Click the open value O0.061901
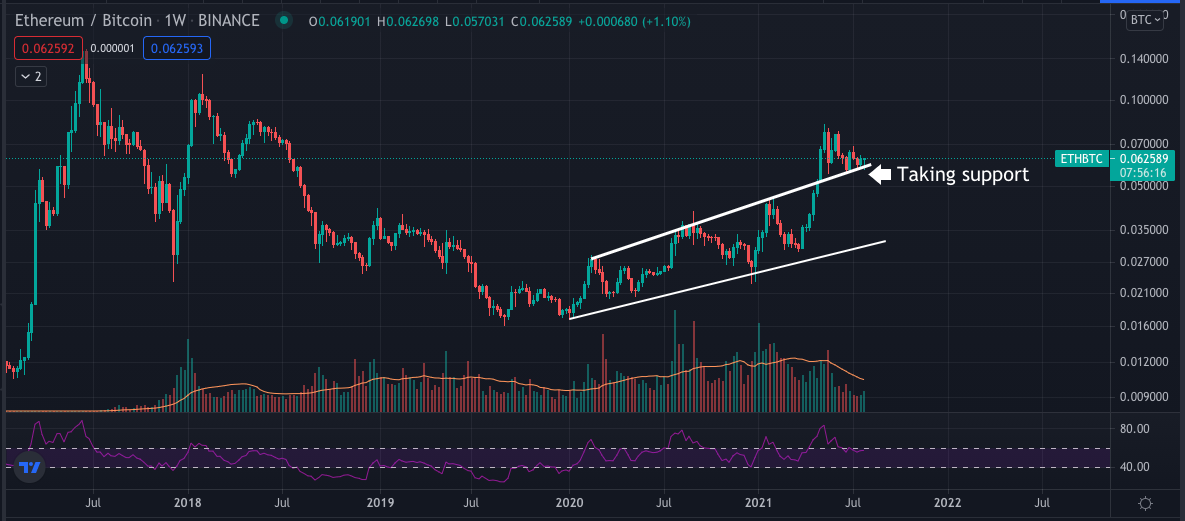 [340, 21]
